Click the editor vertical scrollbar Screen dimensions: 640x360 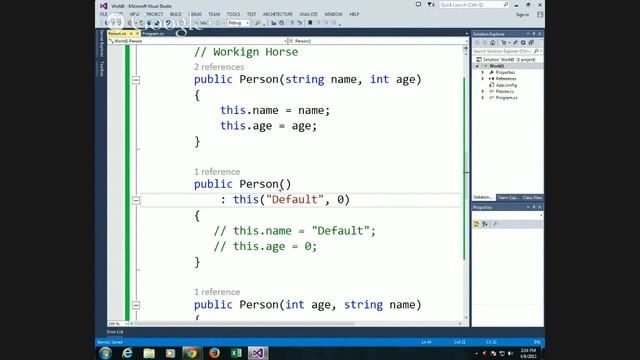(466, 183)
